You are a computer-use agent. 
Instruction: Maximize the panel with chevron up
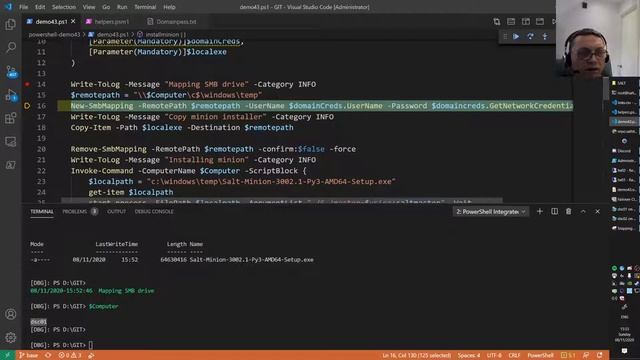coord(583,211)
